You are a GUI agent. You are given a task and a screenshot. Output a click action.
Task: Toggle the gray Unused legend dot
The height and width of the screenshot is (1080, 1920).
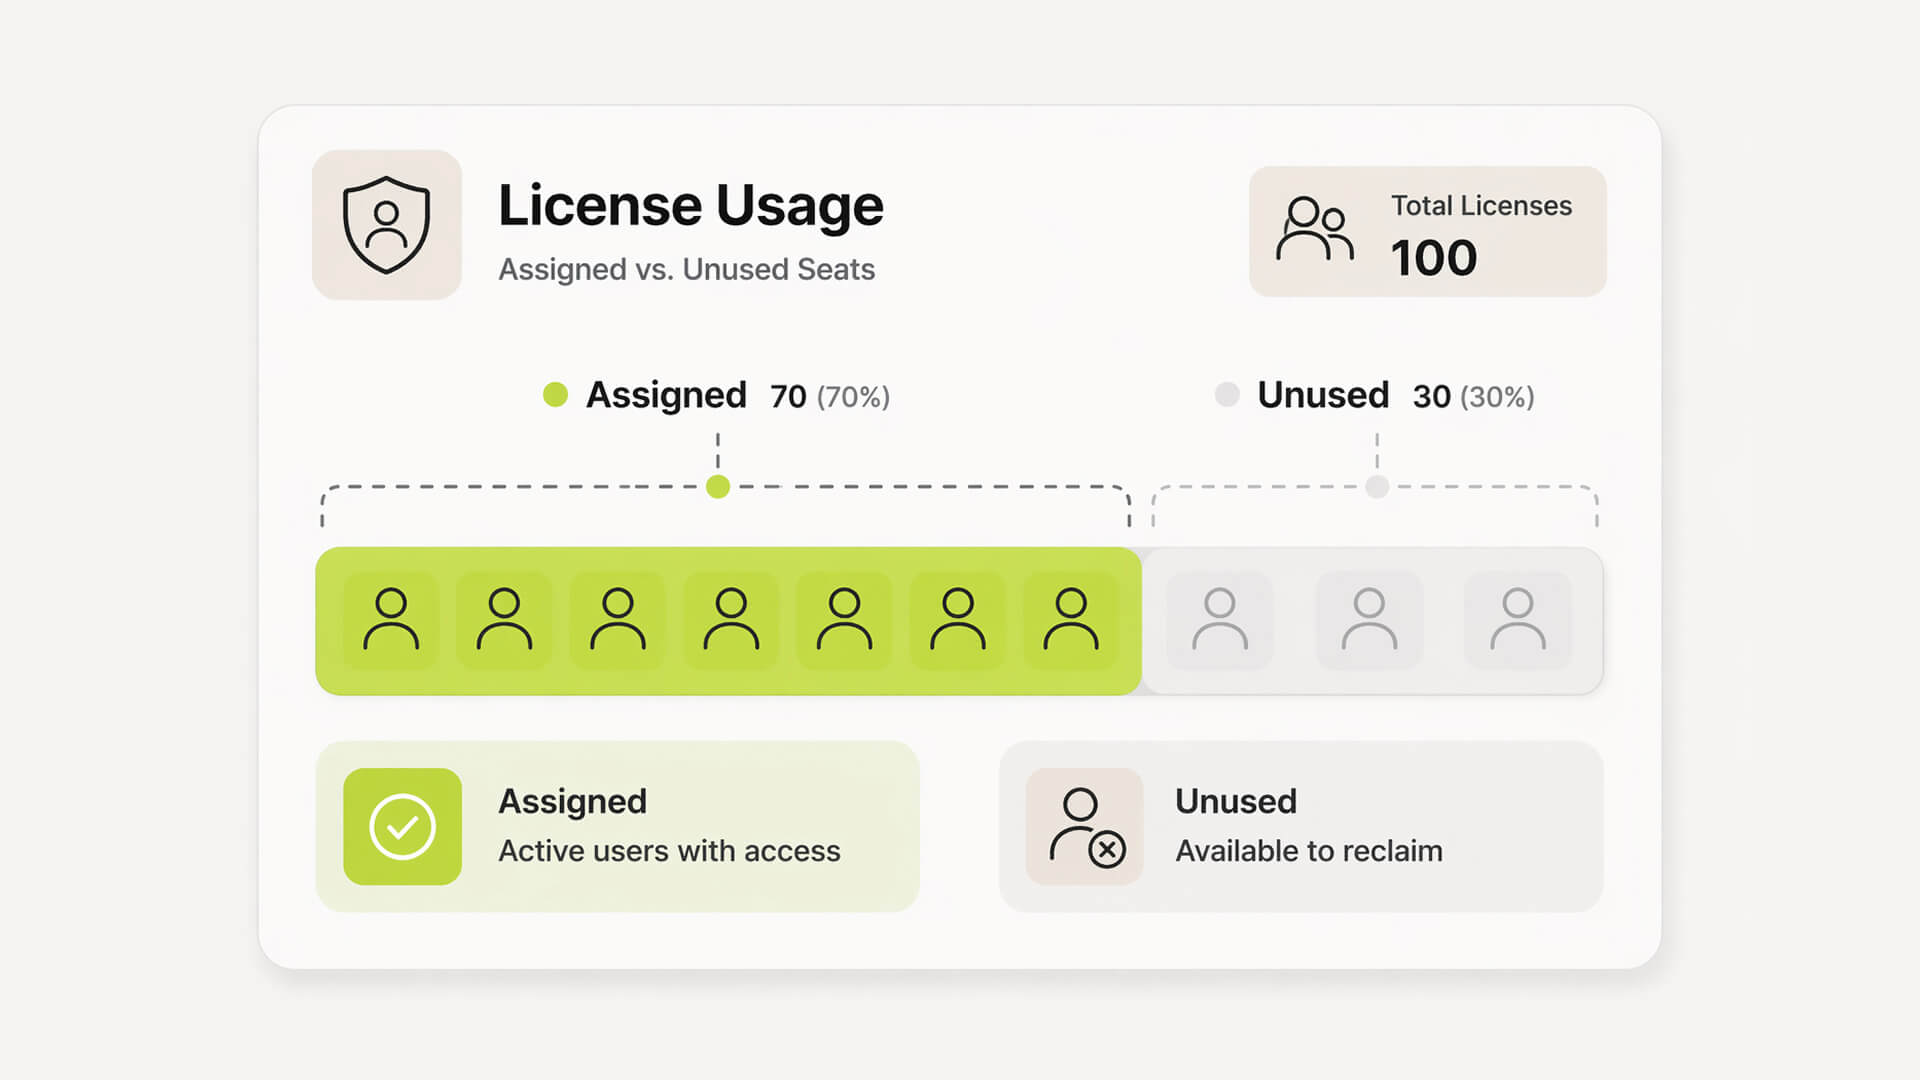point(1226,395)
